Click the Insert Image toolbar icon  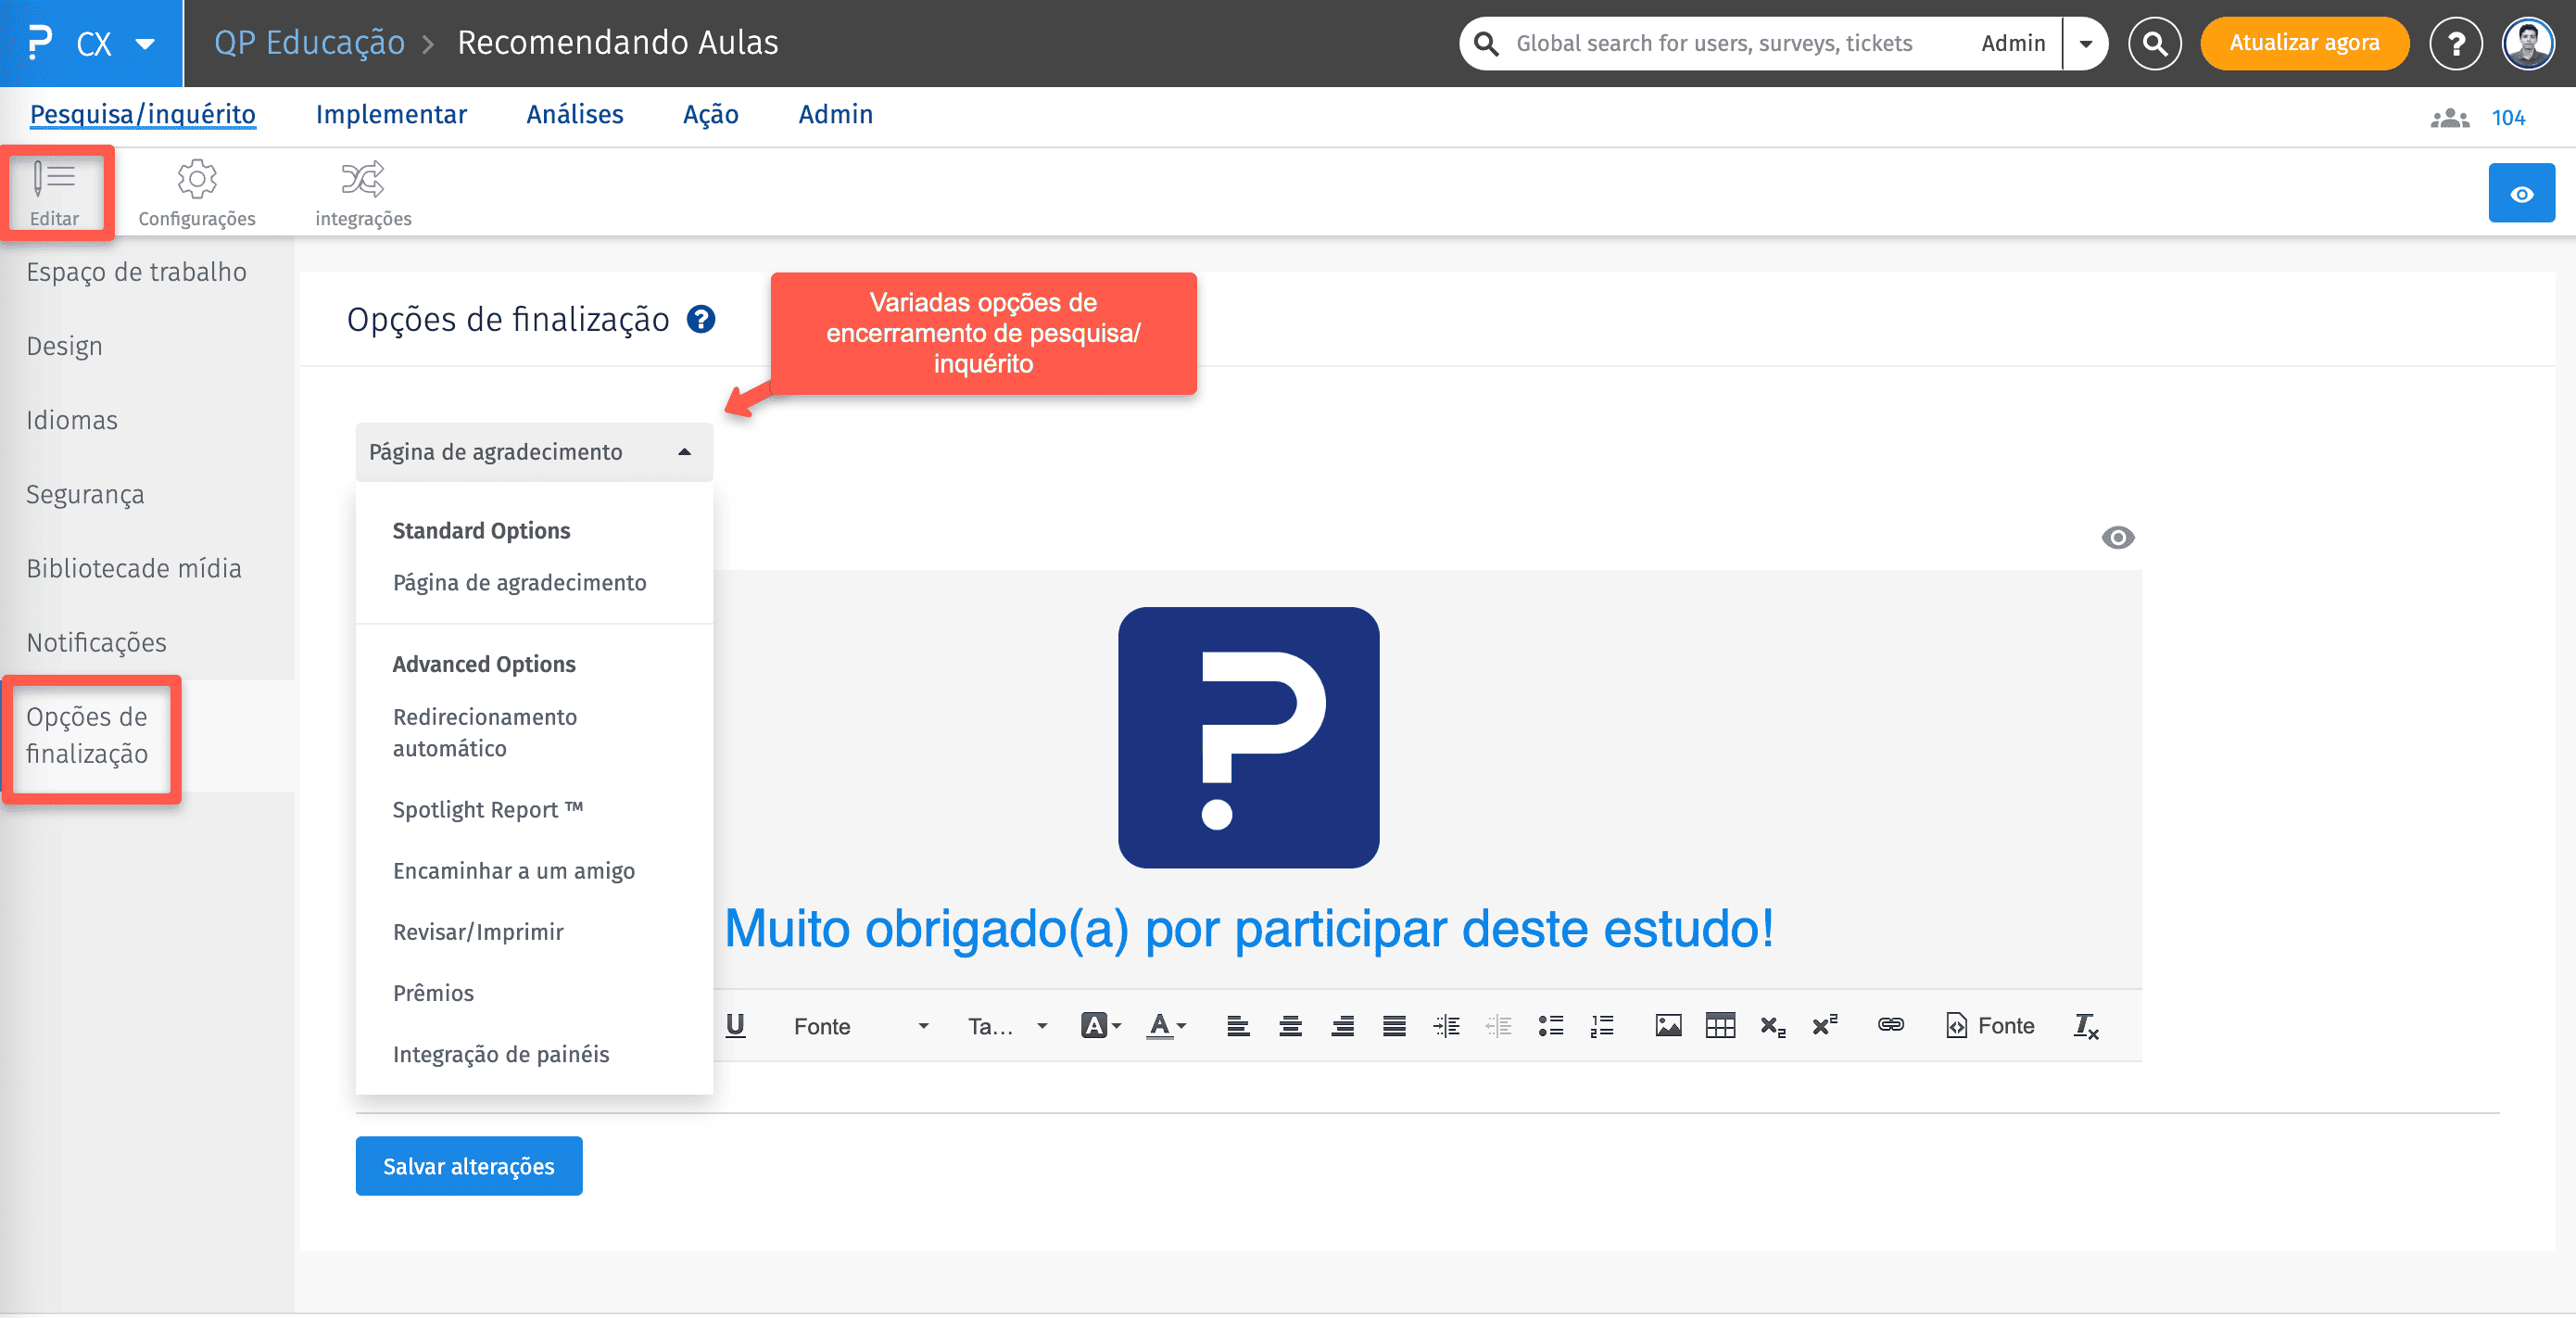1667,1025
